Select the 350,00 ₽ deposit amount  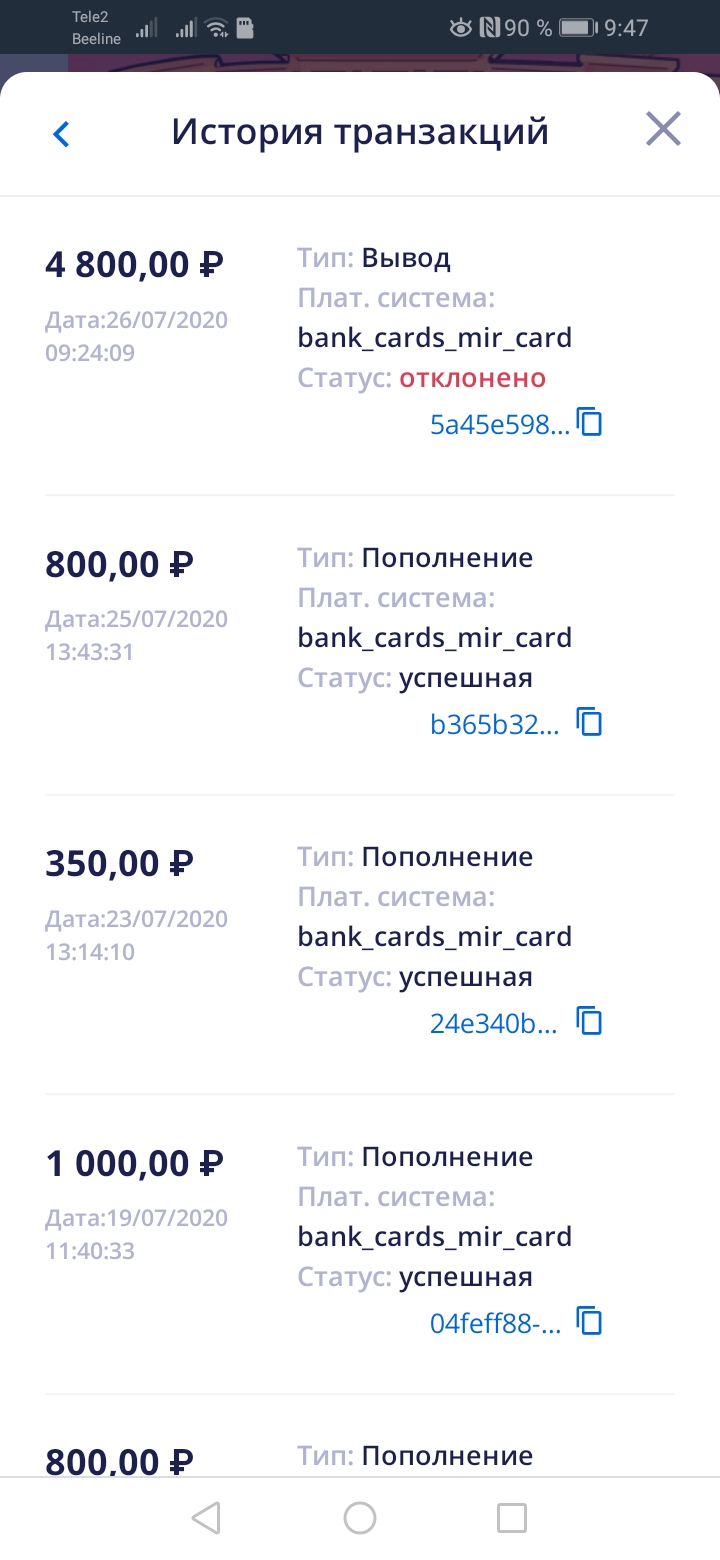119,863
